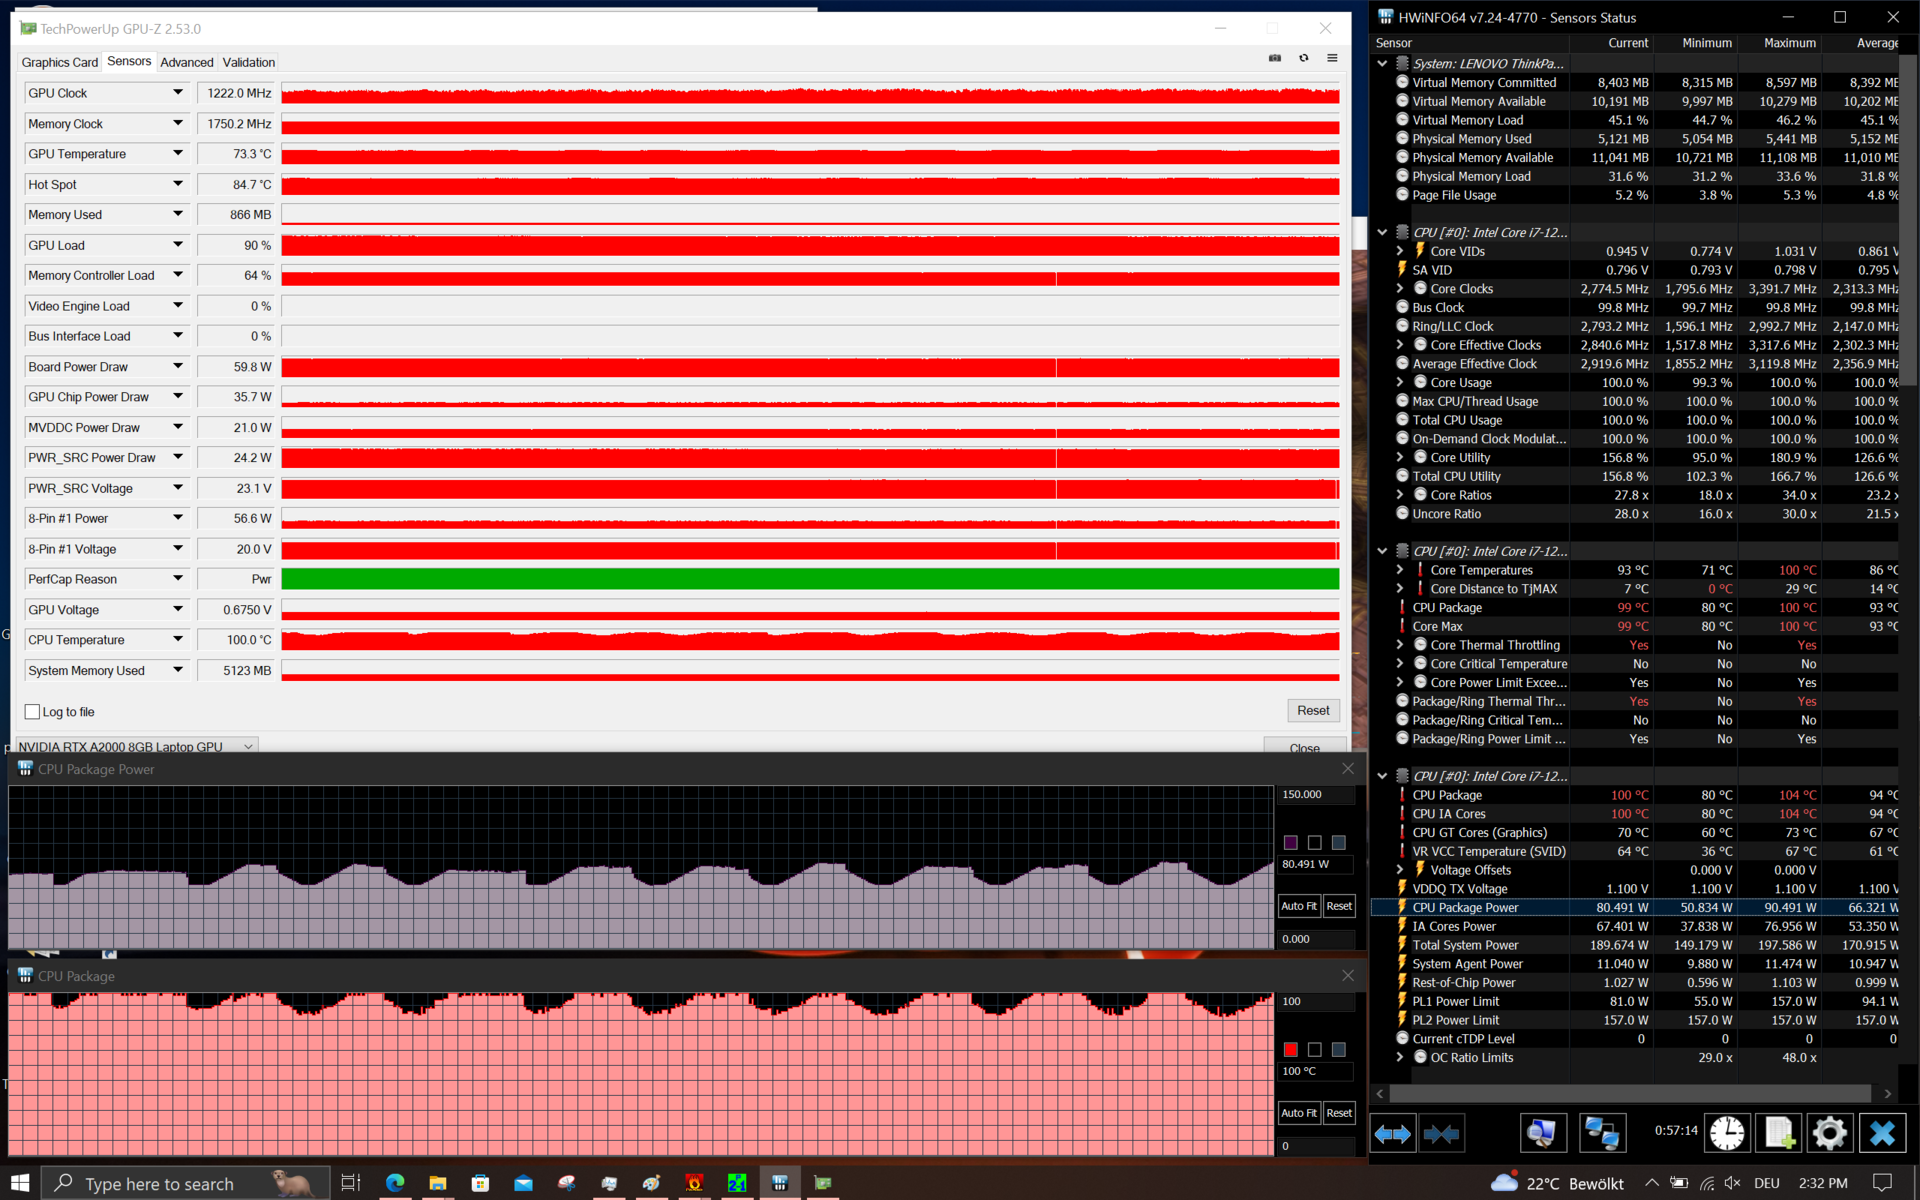Image resolution: width=1920 pixels, height=1200 pixels.
Task: Toggle the empty box in CPU Package Power graph
Action: click(x=1314, y=843)
